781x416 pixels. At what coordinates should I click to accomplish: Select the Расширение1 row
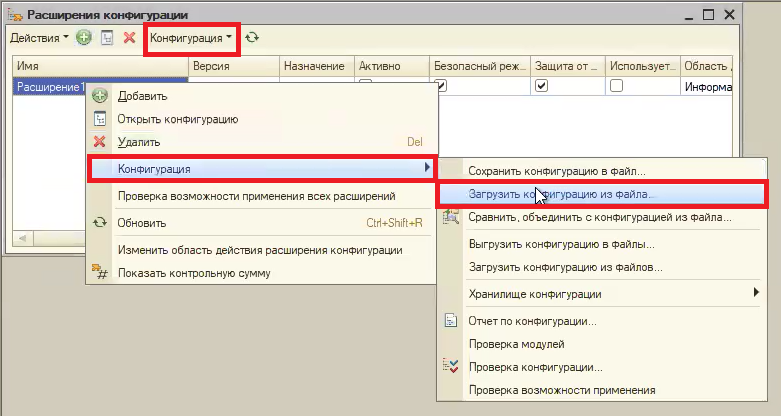click(50, 87)
